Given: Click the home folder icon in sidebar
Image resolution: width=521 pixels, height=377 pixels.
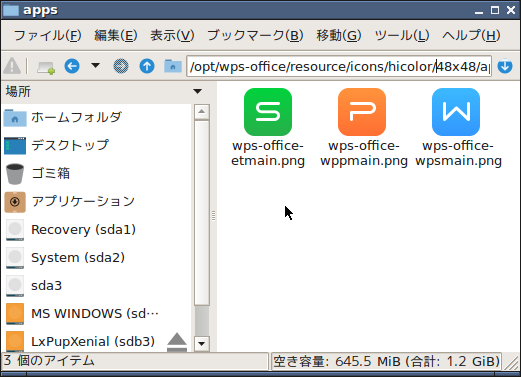Looking at the screenshot, I should [15, 118].
